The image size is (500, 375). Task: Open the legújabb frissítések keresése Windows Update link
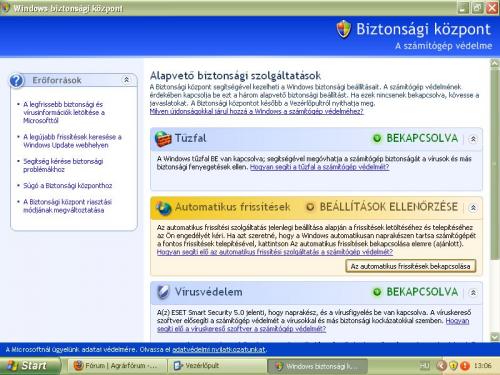[x=72, y=141]
